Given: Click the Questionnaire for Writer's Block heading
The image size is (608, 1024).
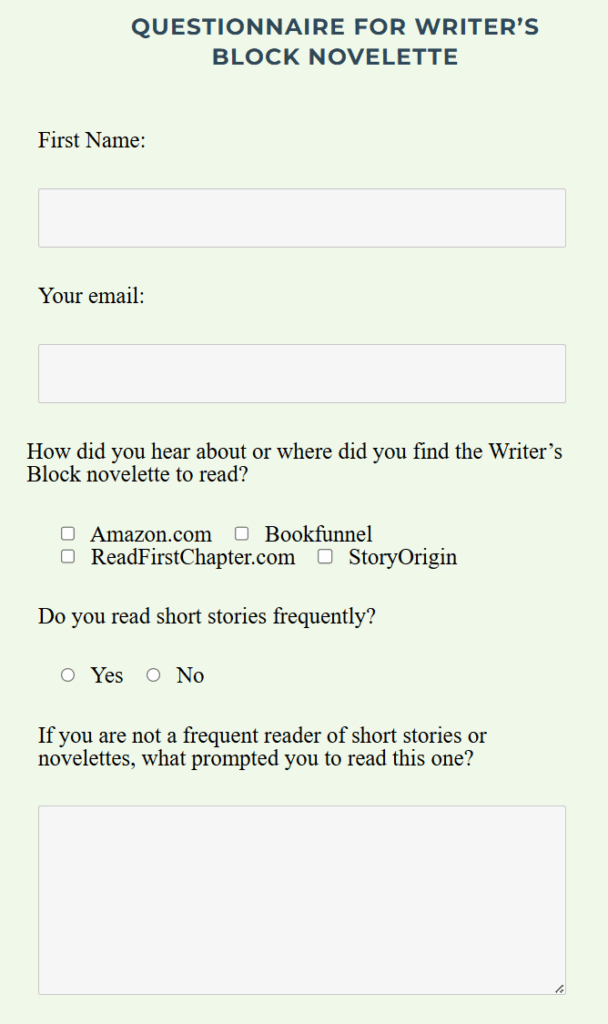Looking at the screenshot, I should pos(335,42).
